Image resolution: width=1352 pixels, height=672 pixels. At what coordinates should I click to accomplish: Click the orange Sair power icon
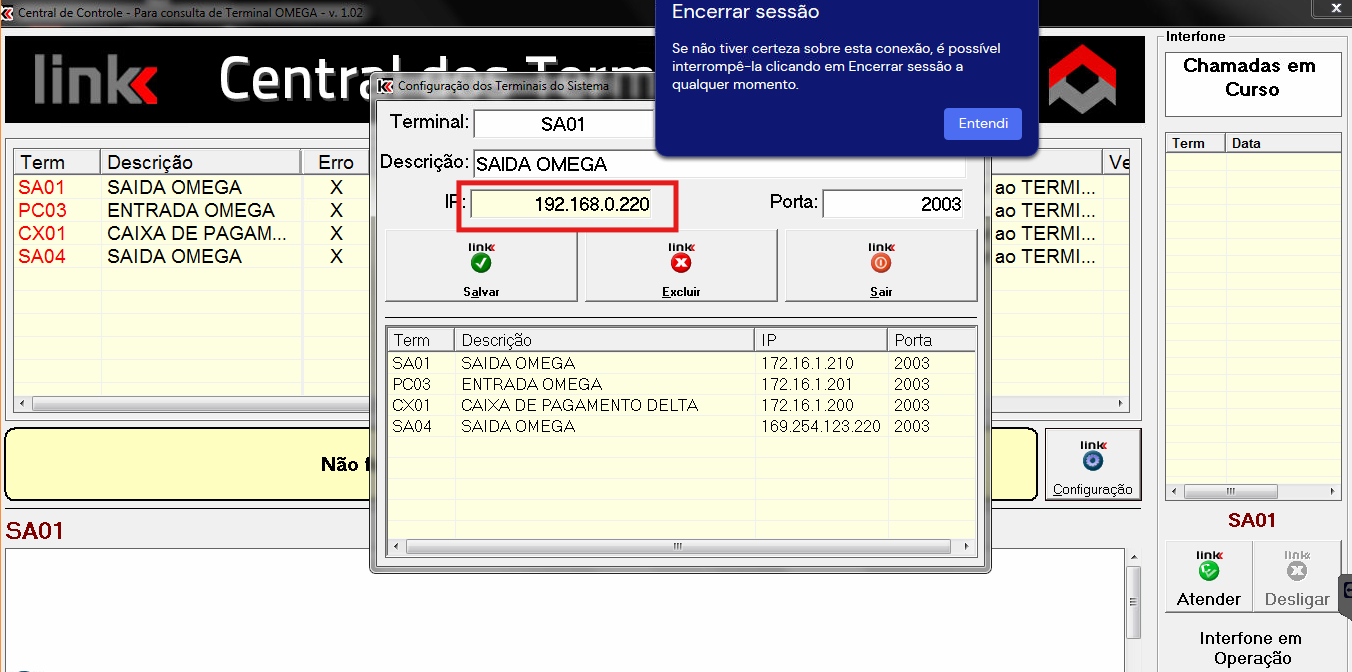coord(881,262)
